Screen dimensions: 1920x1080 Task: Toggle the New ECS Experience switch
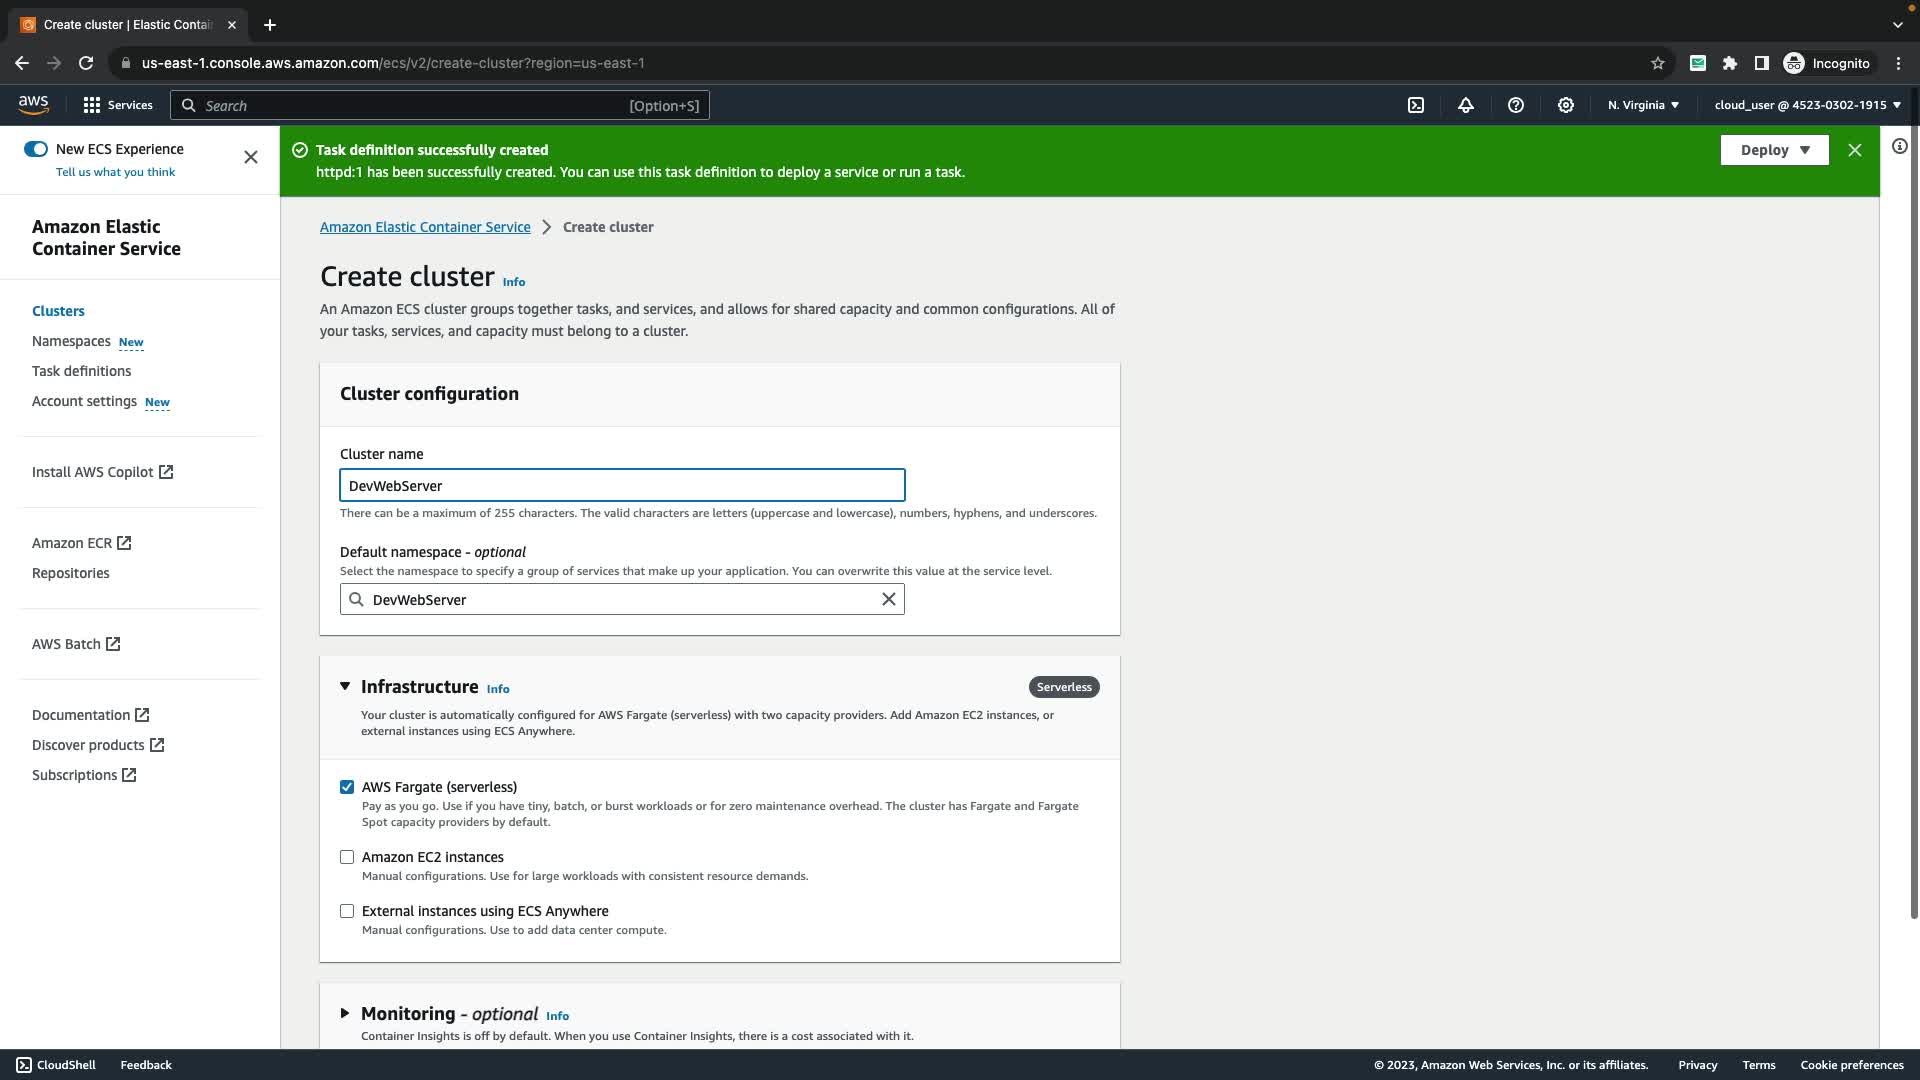click(36, 149)
